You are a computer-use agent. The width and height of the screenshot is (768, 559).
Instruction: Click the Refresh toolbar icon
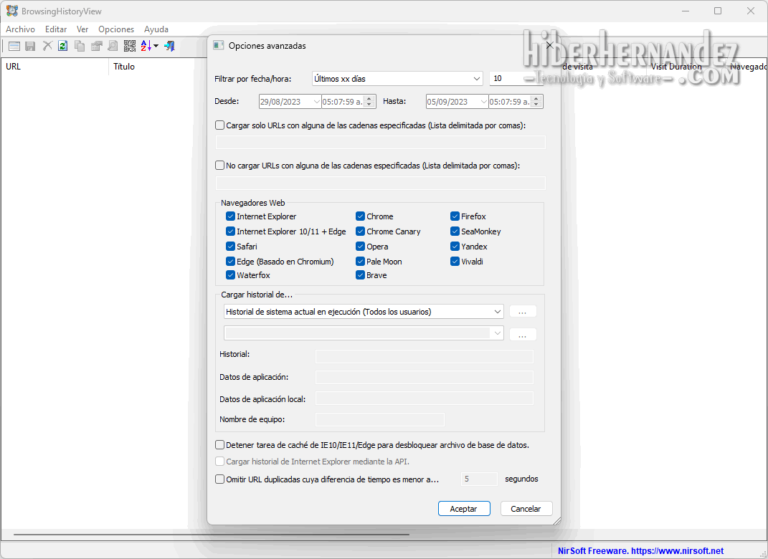point(62,46)
